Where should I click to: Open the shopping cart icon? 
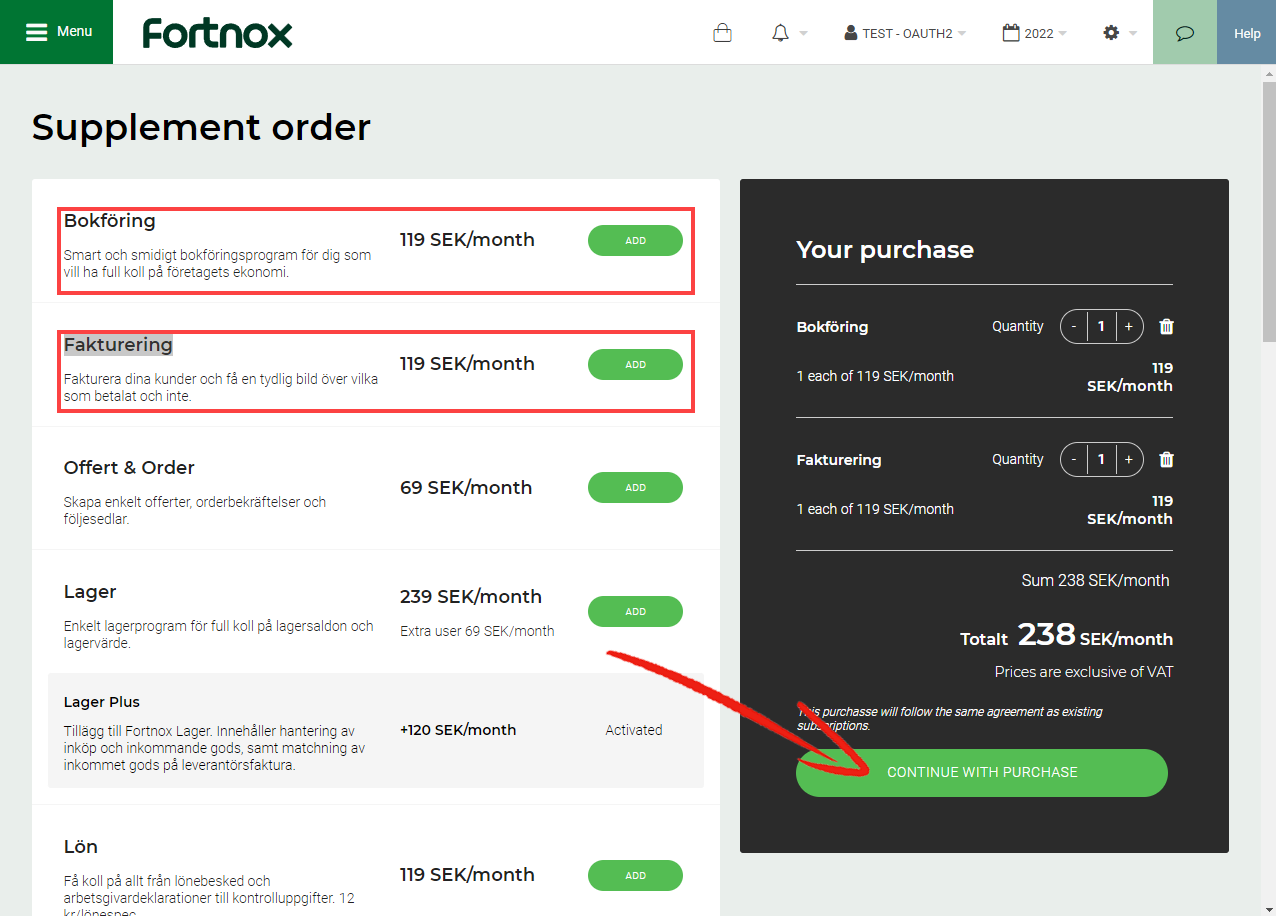(x=722, y=32)
